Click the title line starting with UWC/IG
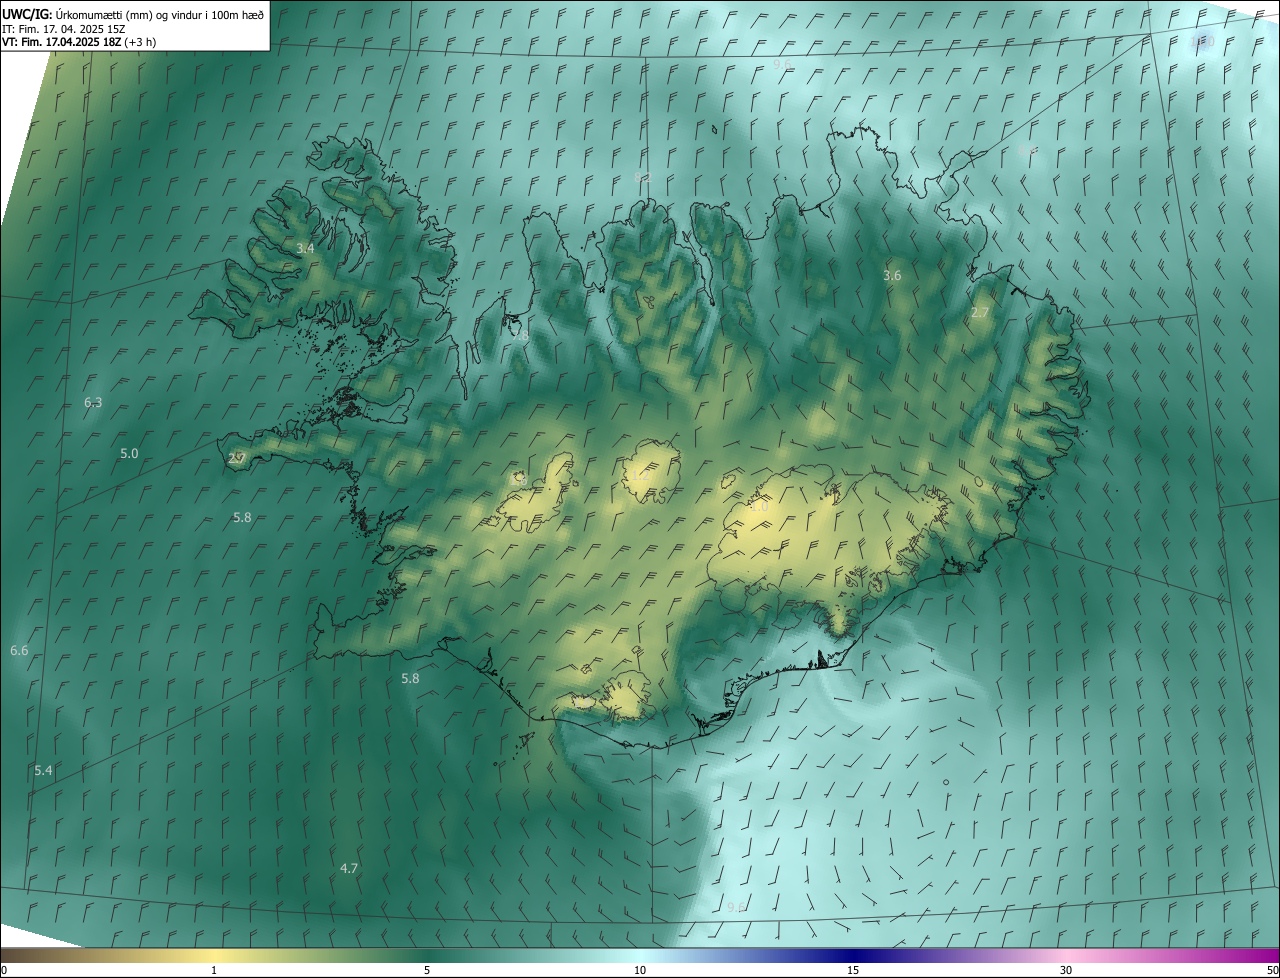Screen dimensions: 1280x978 click(x=133, y=14)
